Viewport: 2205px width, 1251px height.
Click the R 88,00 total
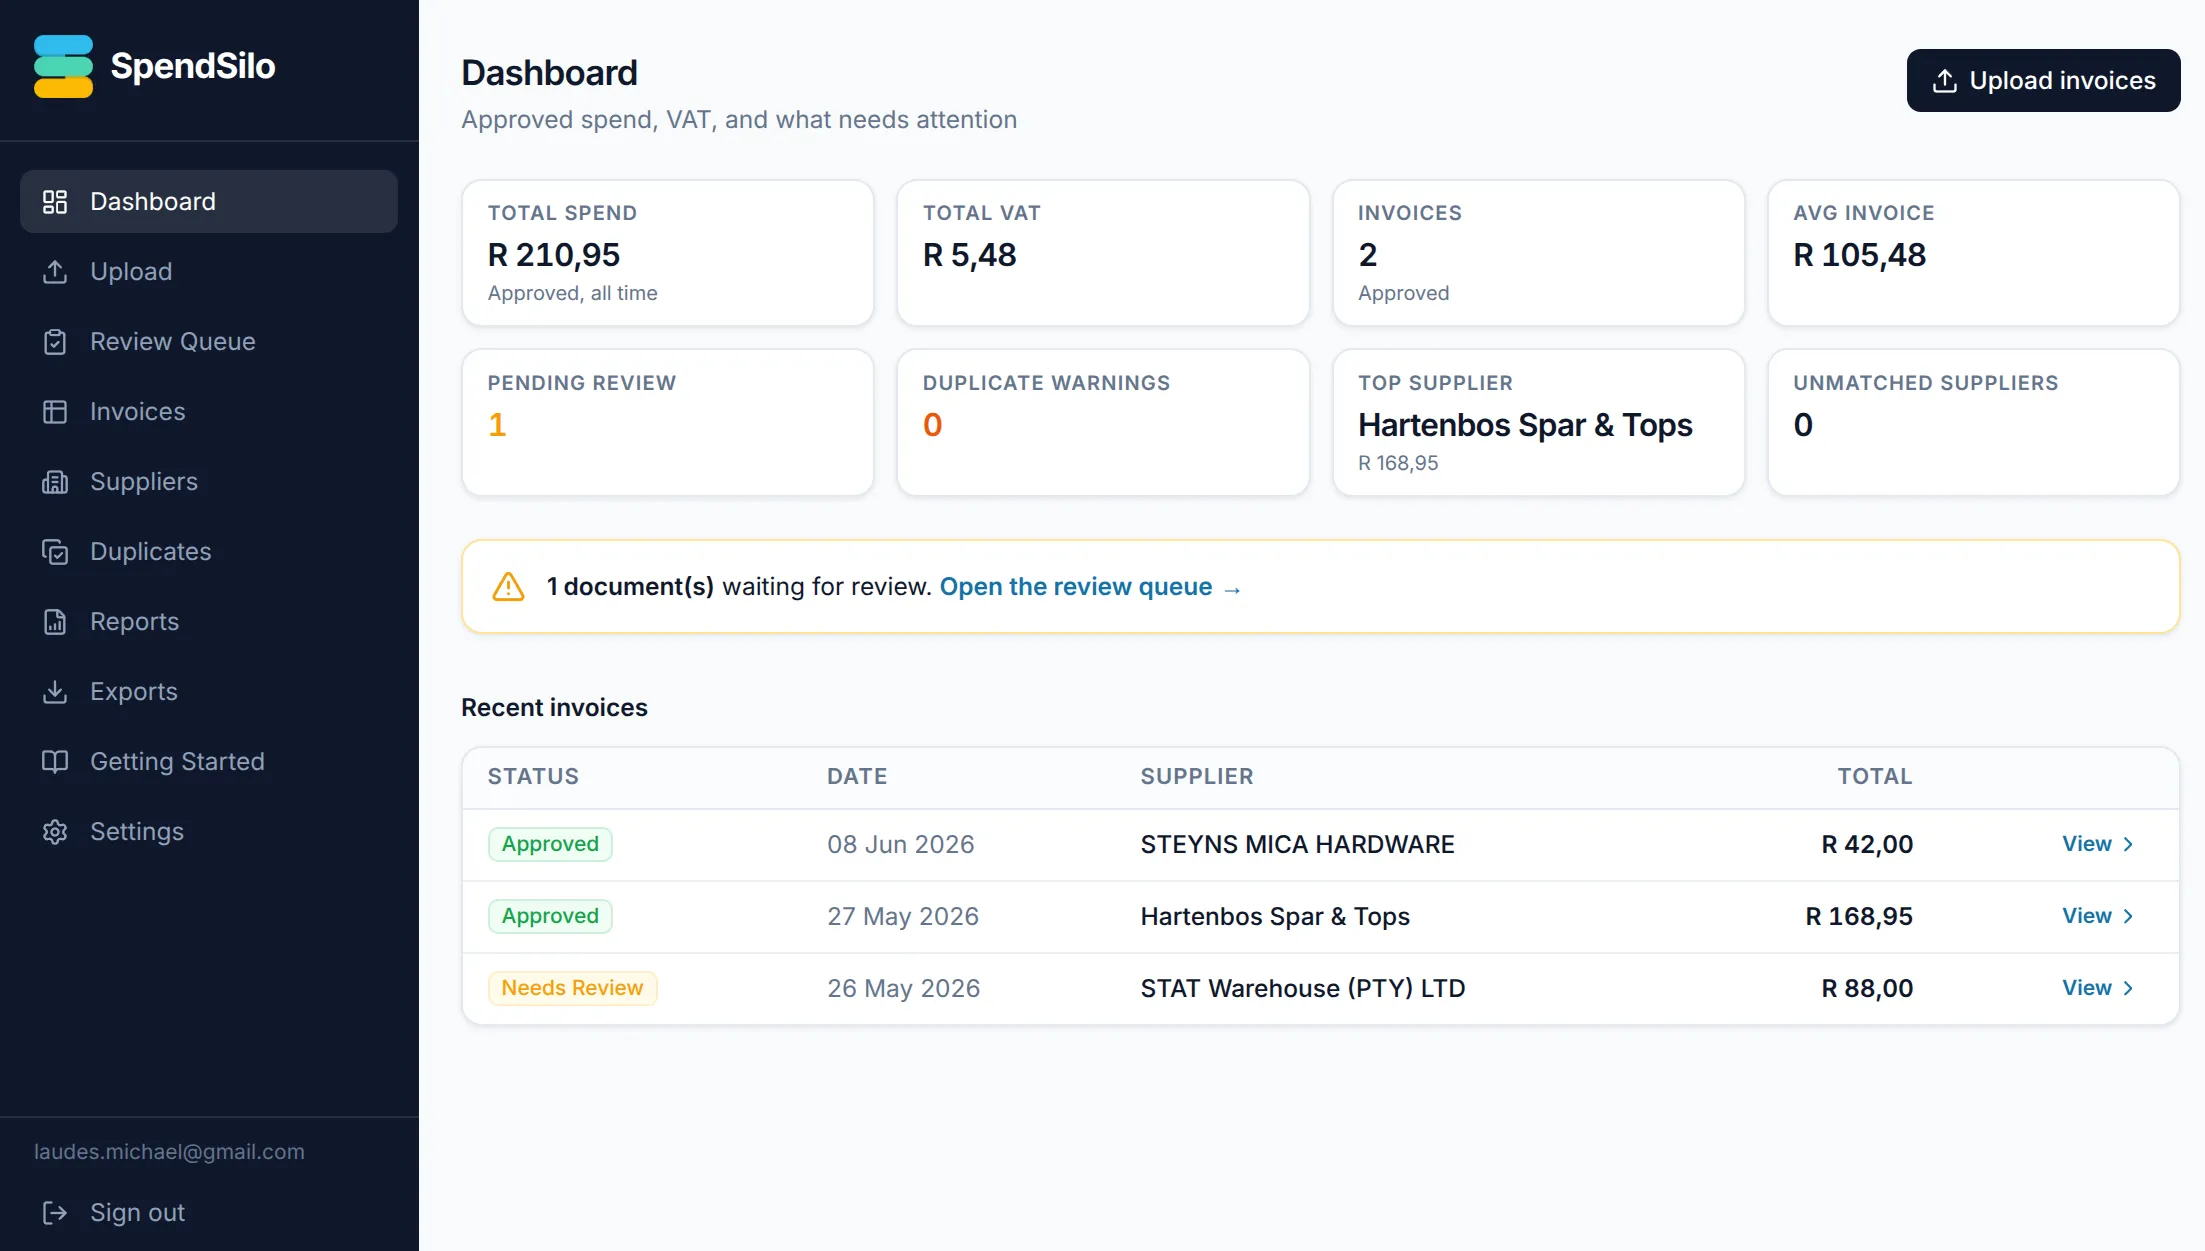(x=1866, y=988)
